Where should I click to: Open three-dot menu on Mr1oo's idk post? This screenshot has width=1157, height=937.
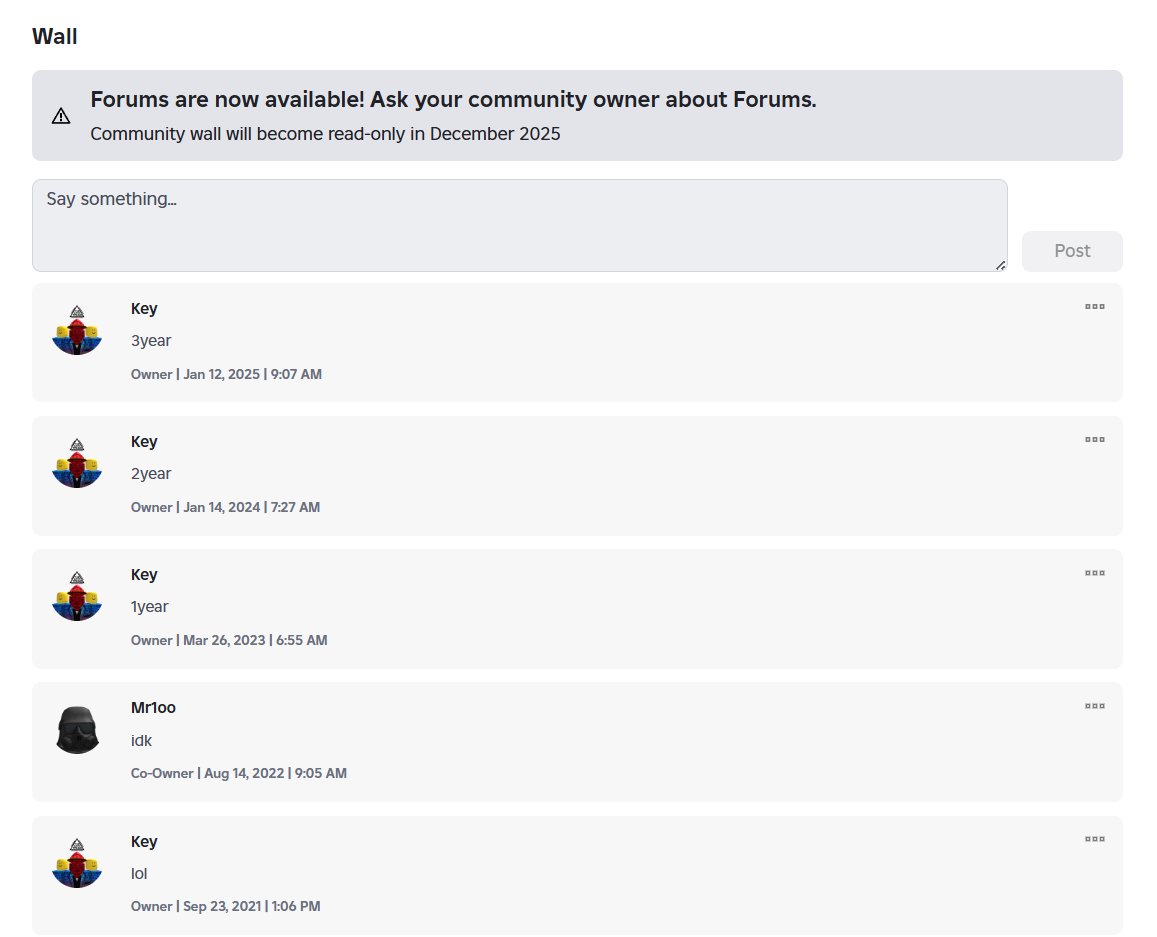click(x=1094, y=706)
